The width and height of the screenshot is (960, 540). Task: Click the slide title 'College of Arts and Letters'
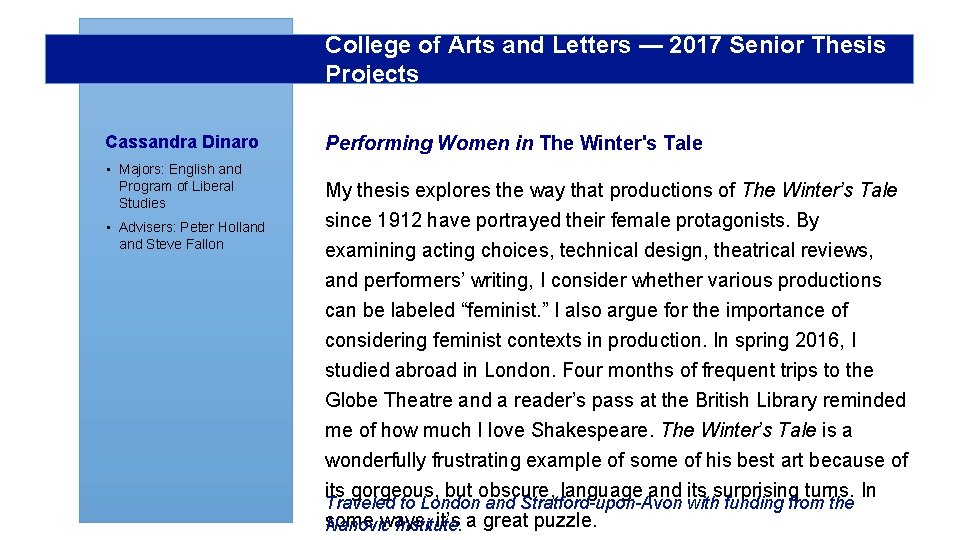[x=477, y=45]
